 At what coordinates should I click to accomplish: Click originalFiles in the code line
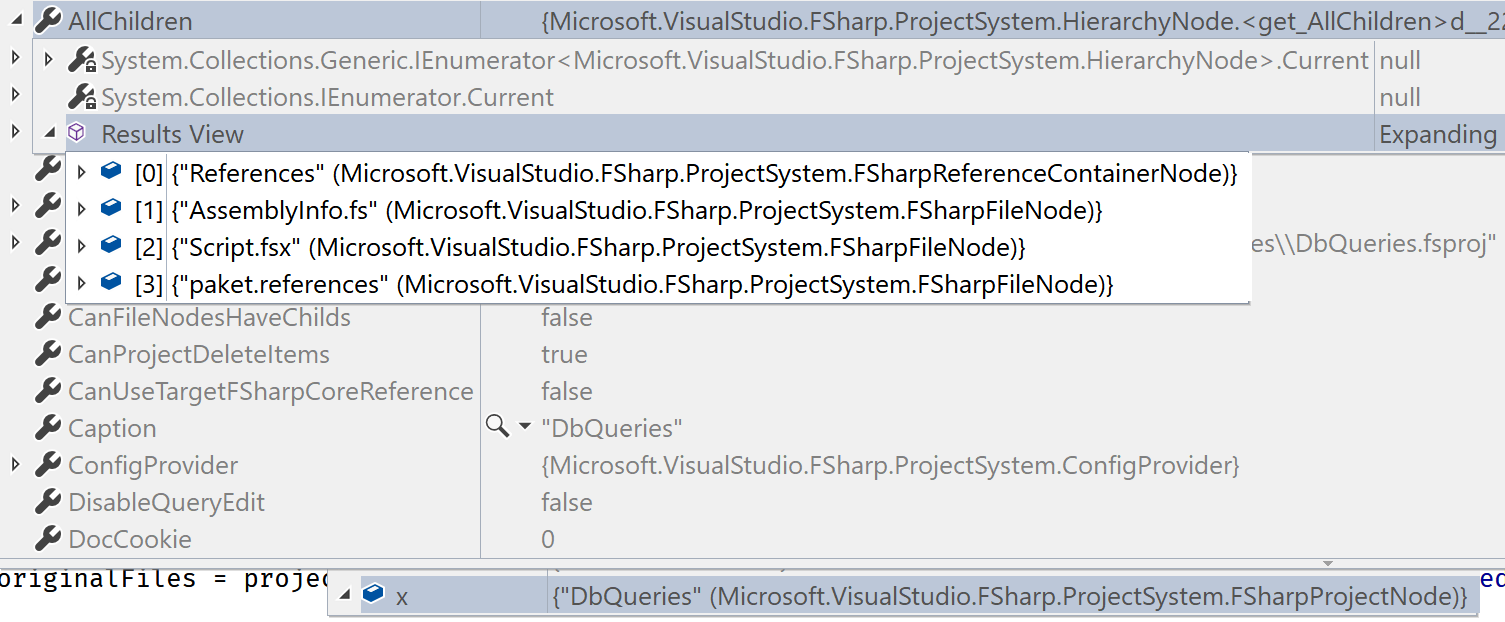pos(98,579)
